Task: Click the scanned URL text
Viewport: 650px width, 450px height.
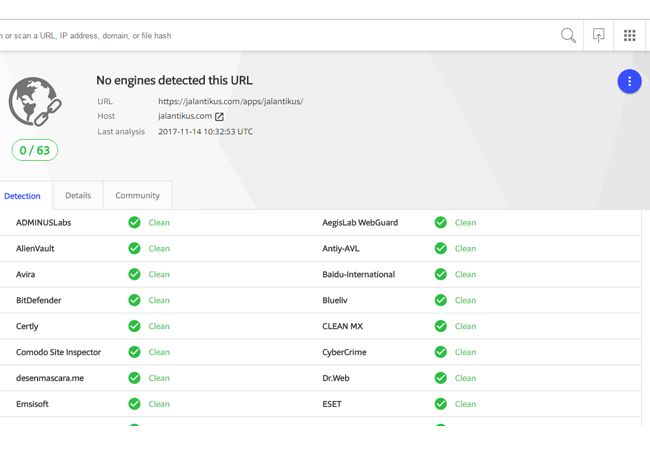Action: (230, 101)
